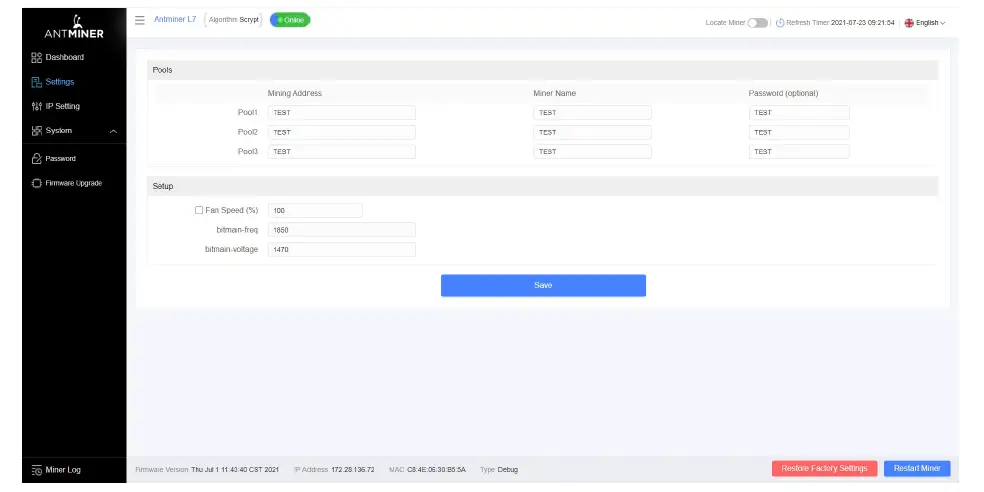Click the IP Setting sliders icon
984x492 pixels.
[36, 107]
